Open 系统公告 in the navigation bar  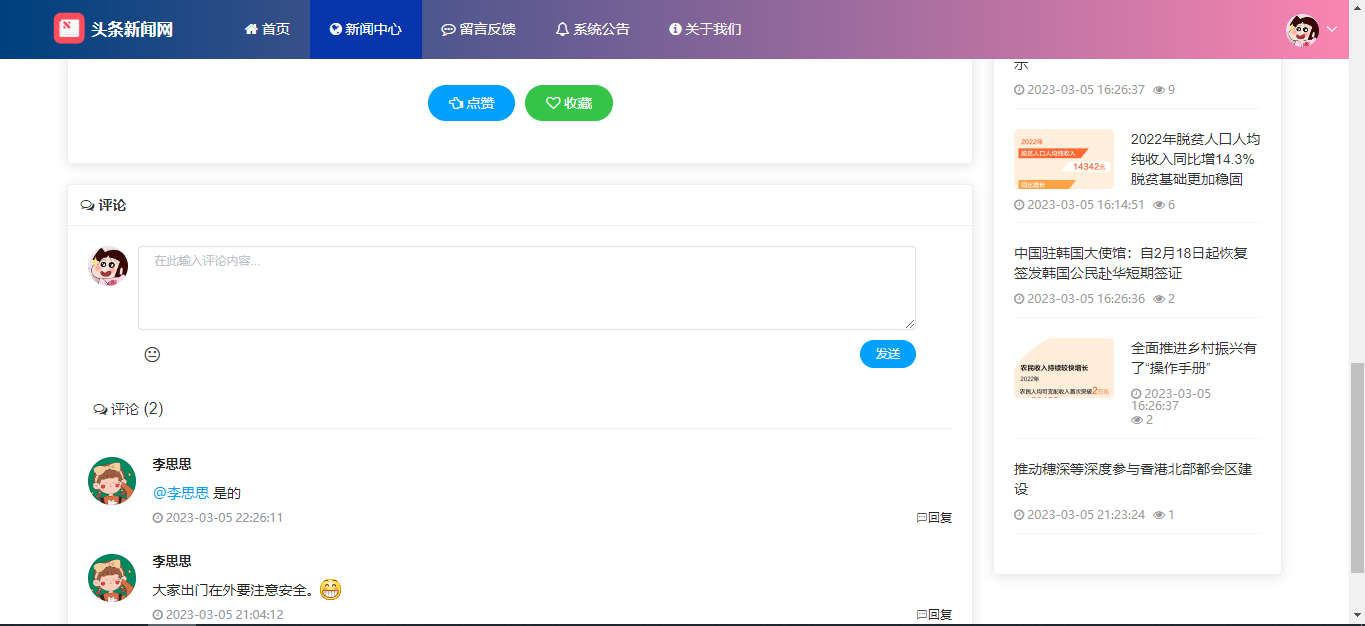coord(592,29)
